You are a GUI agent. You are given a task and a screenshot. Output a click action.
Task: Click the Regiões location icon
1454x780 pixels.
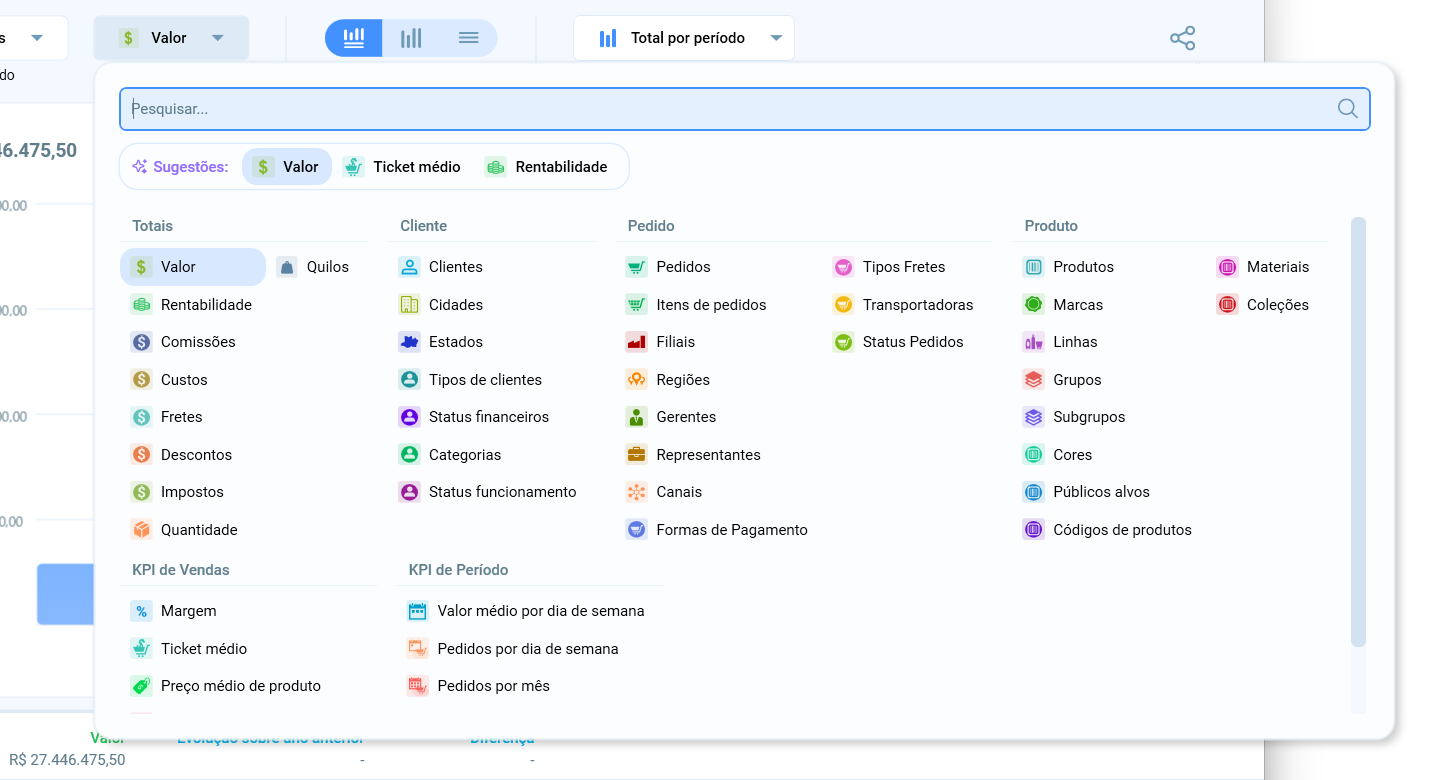click(636, 380)
